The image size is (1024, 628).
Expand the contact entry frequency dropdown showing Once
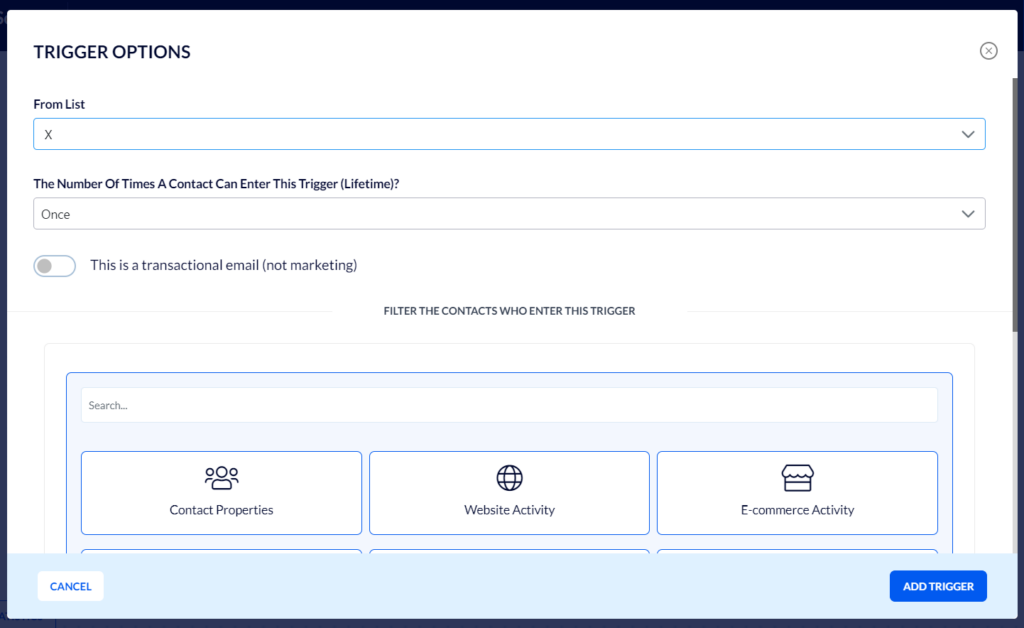[x=509, y=214]
